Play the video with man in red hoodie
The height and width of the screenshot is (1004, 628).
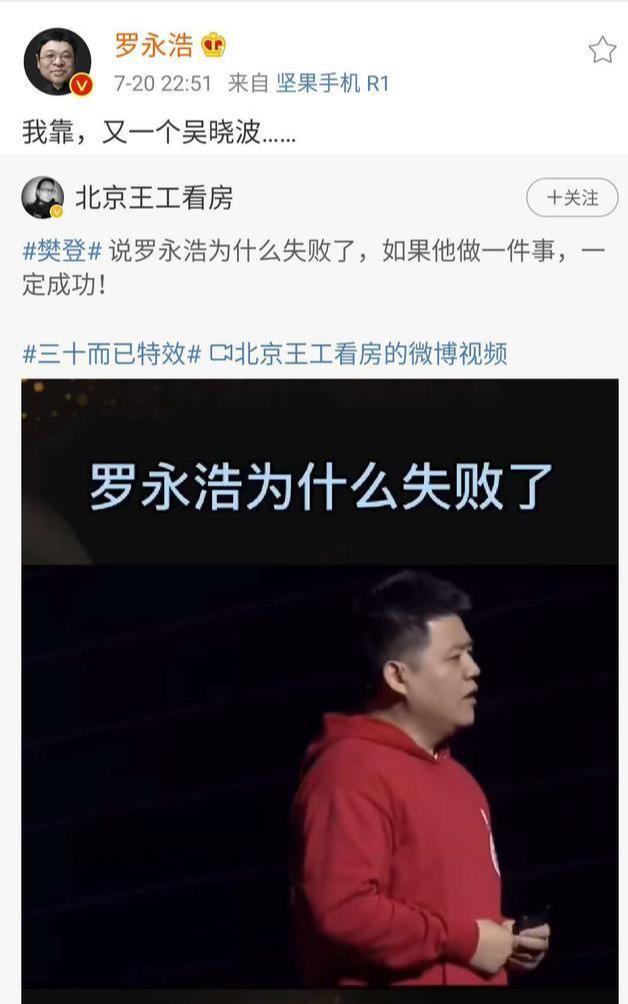point(320,692)
